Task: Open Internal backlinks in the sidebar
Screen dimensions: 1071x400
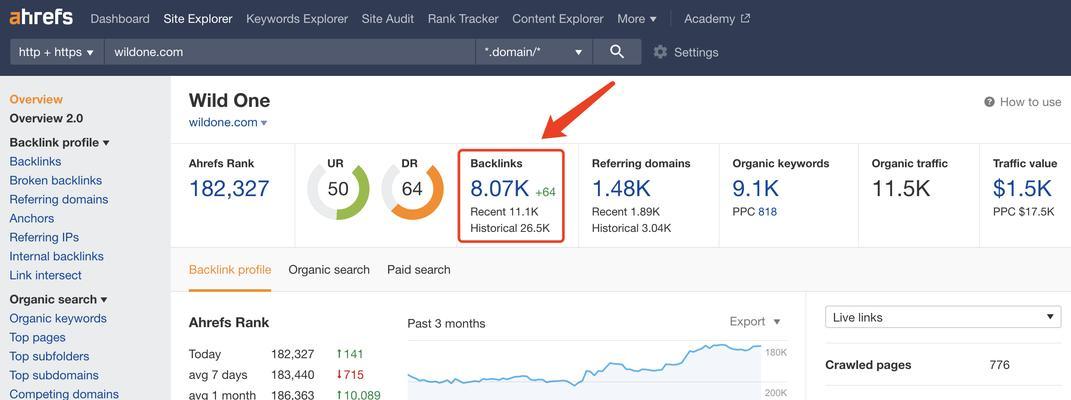Action: pos(57,257)
